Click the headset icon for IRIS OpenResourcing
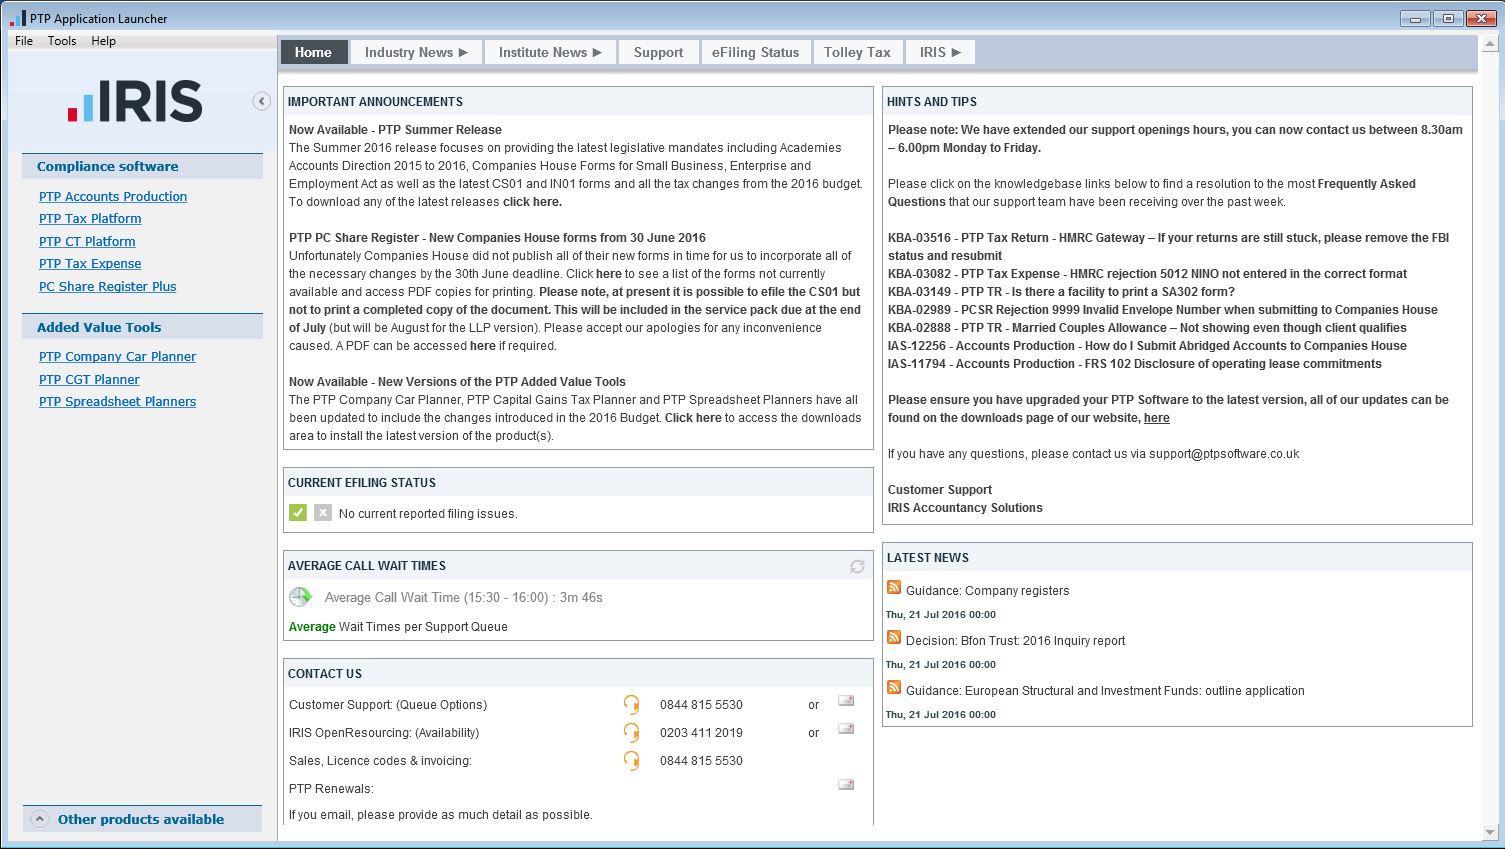The width and height of the screenshot is (1505, 849). tap(631, 732)
